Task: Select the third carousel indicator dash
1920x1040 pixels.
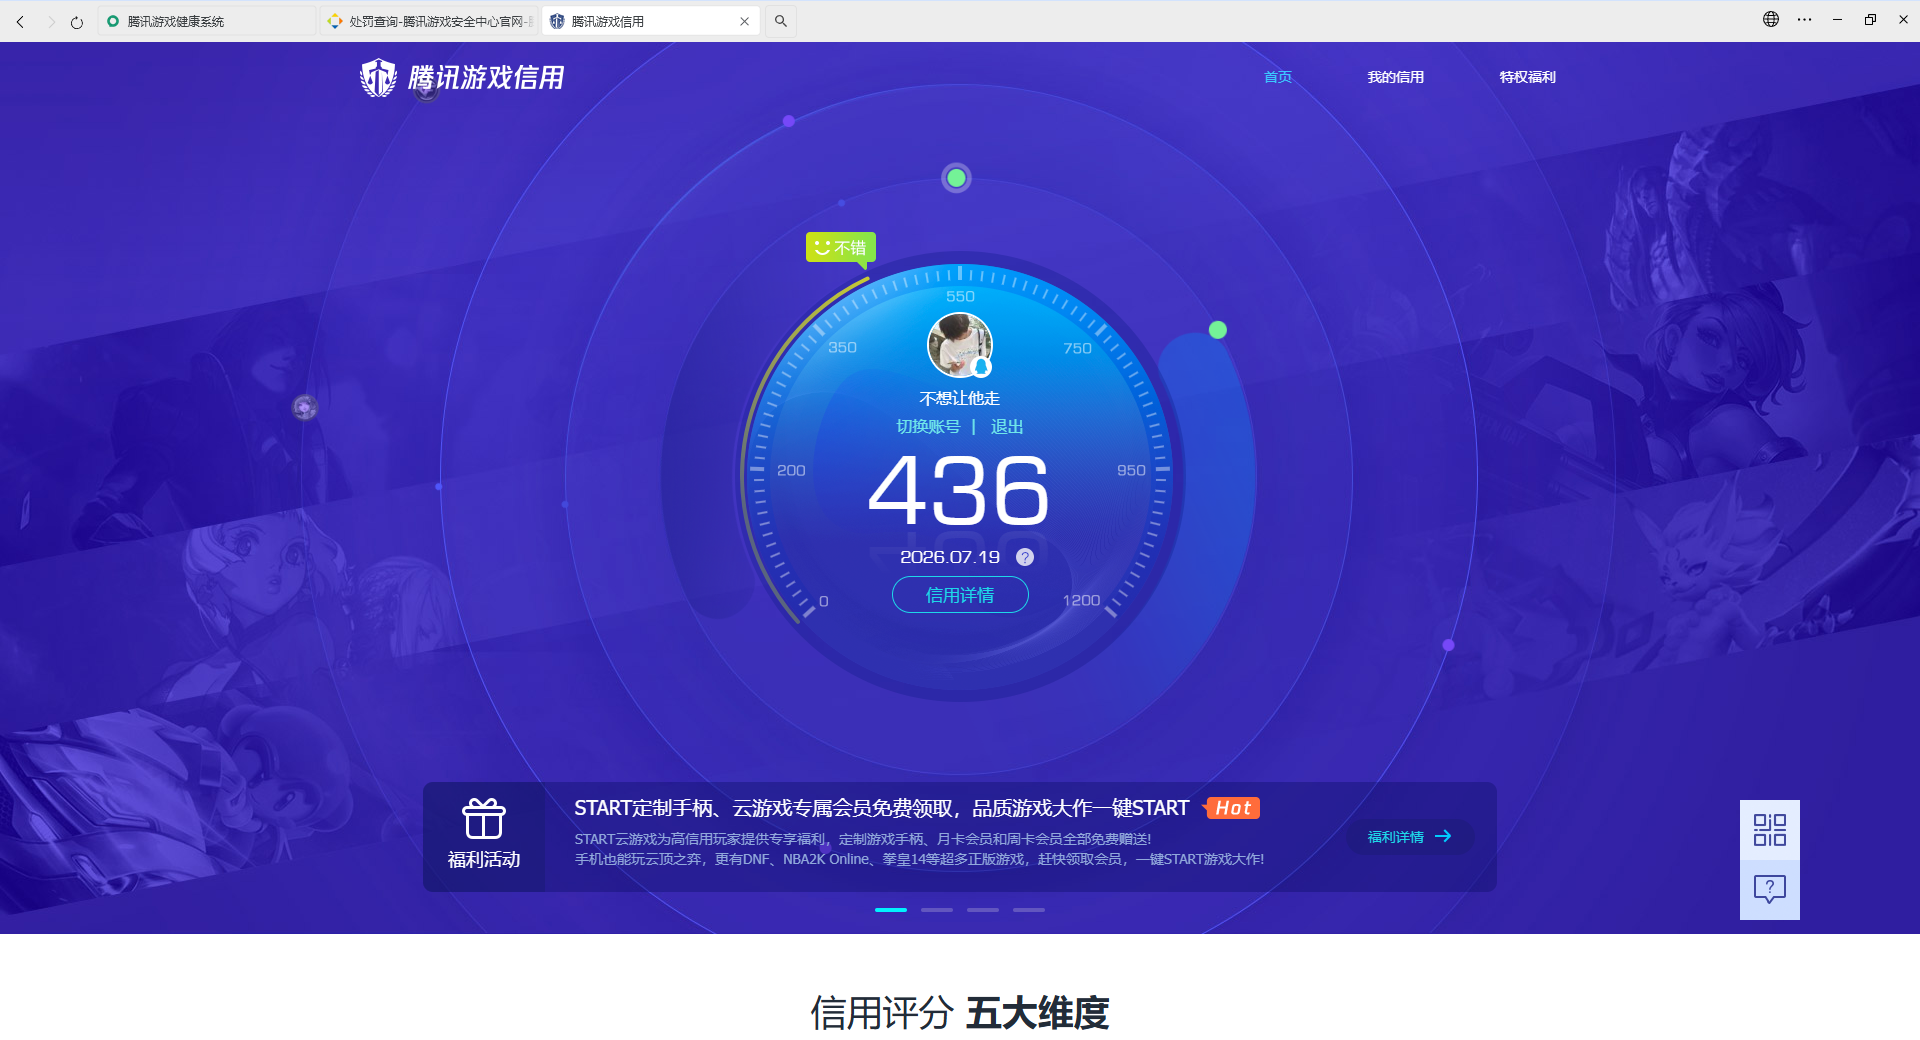Action: [x=983, y=910]
